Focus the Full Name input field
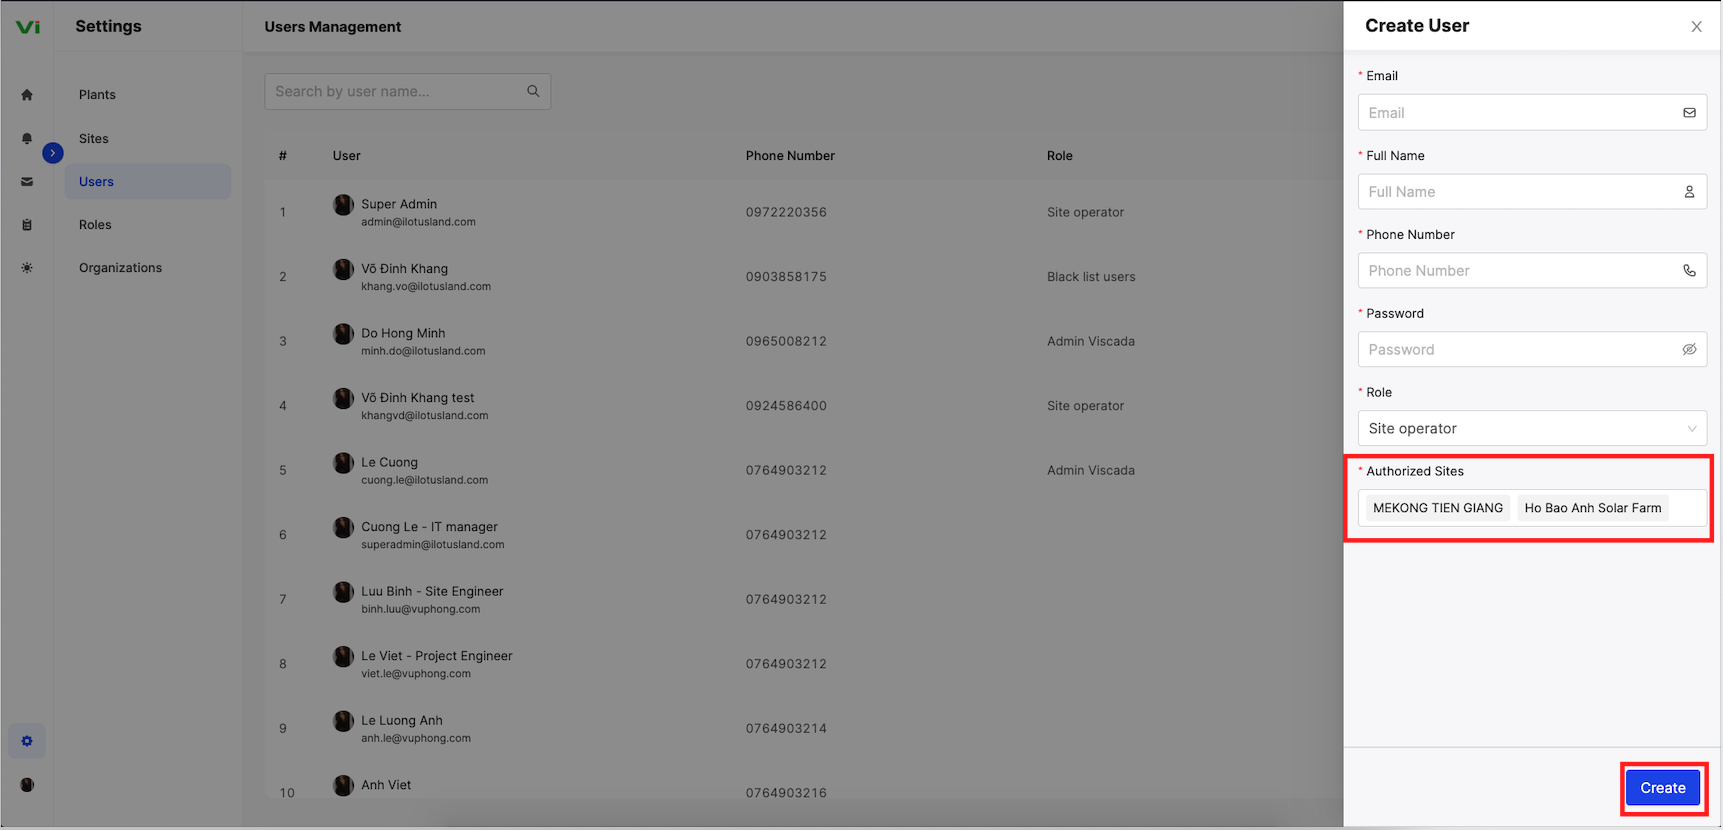 (1532, 192)
